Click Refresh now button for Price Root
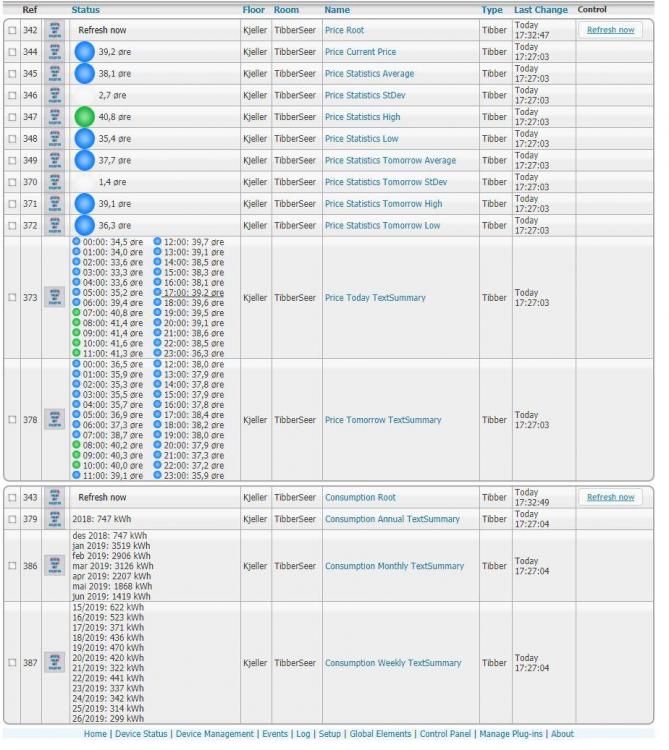The image size is (669, 750). pyautogui.click(x=610, y=30)
